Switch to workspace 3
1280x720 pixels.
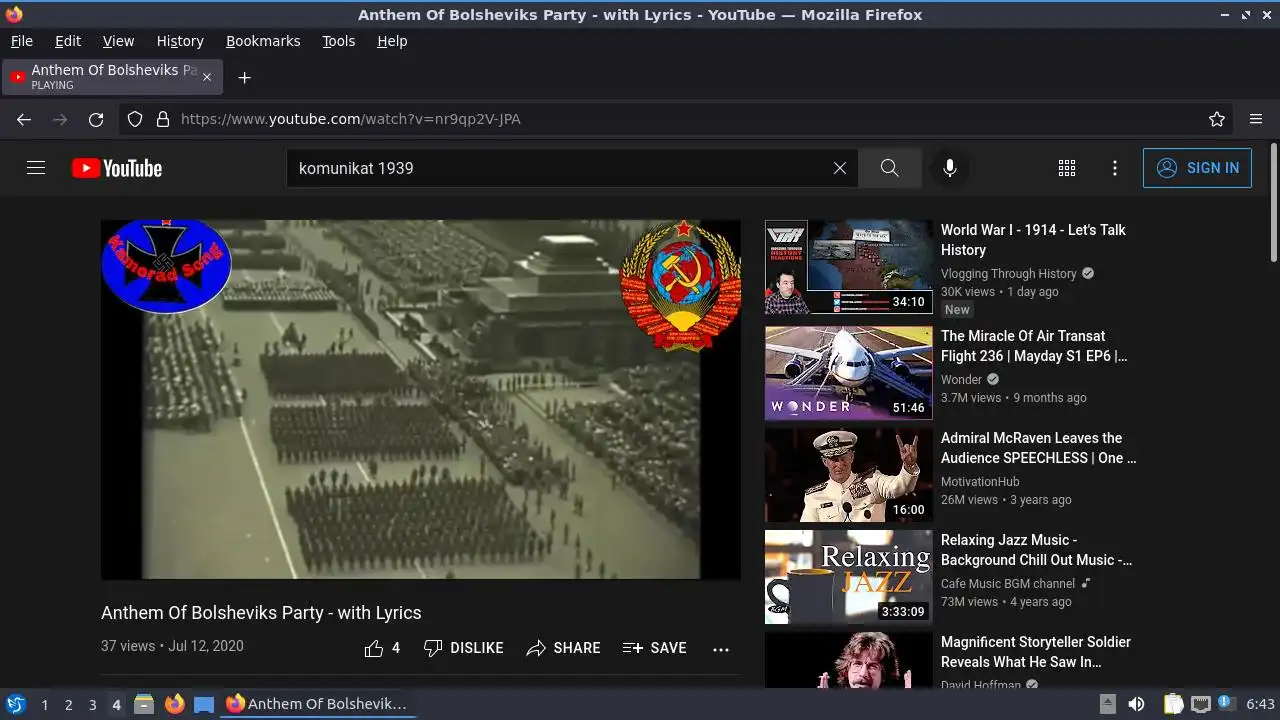(93, 704)
